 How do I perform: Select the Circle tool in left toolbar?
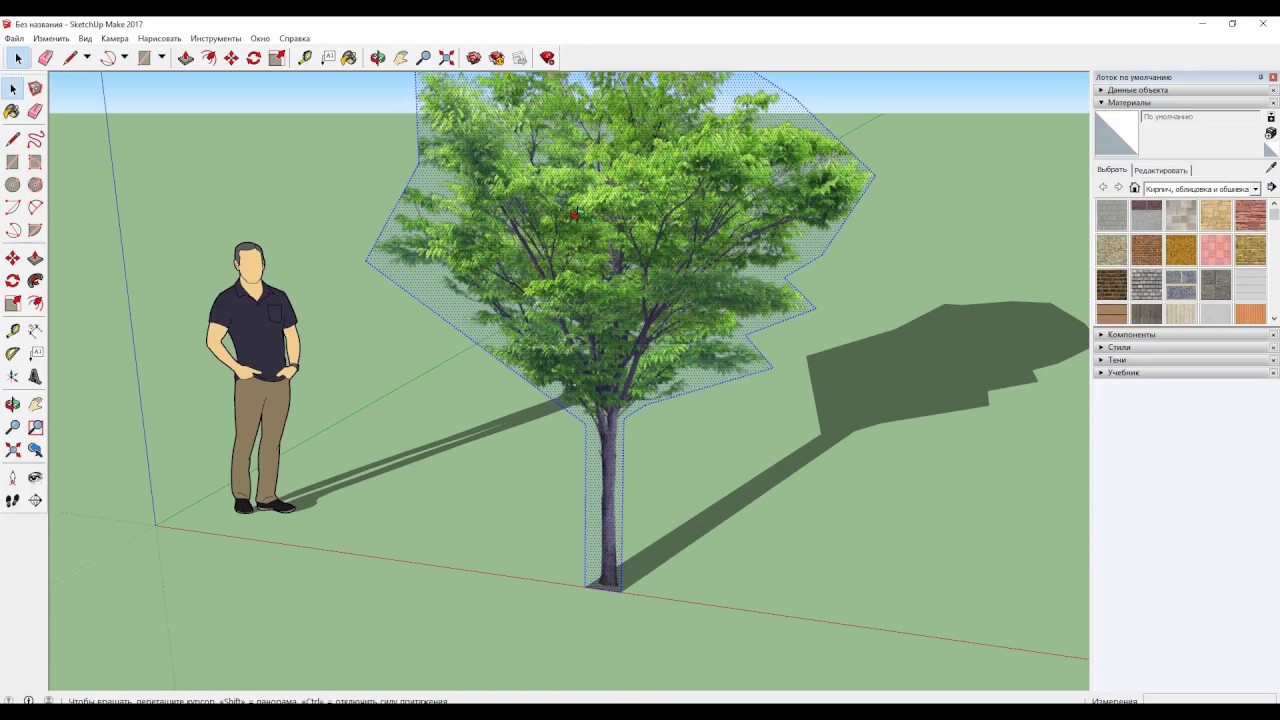pyautogui.click(x=13, y=185)
